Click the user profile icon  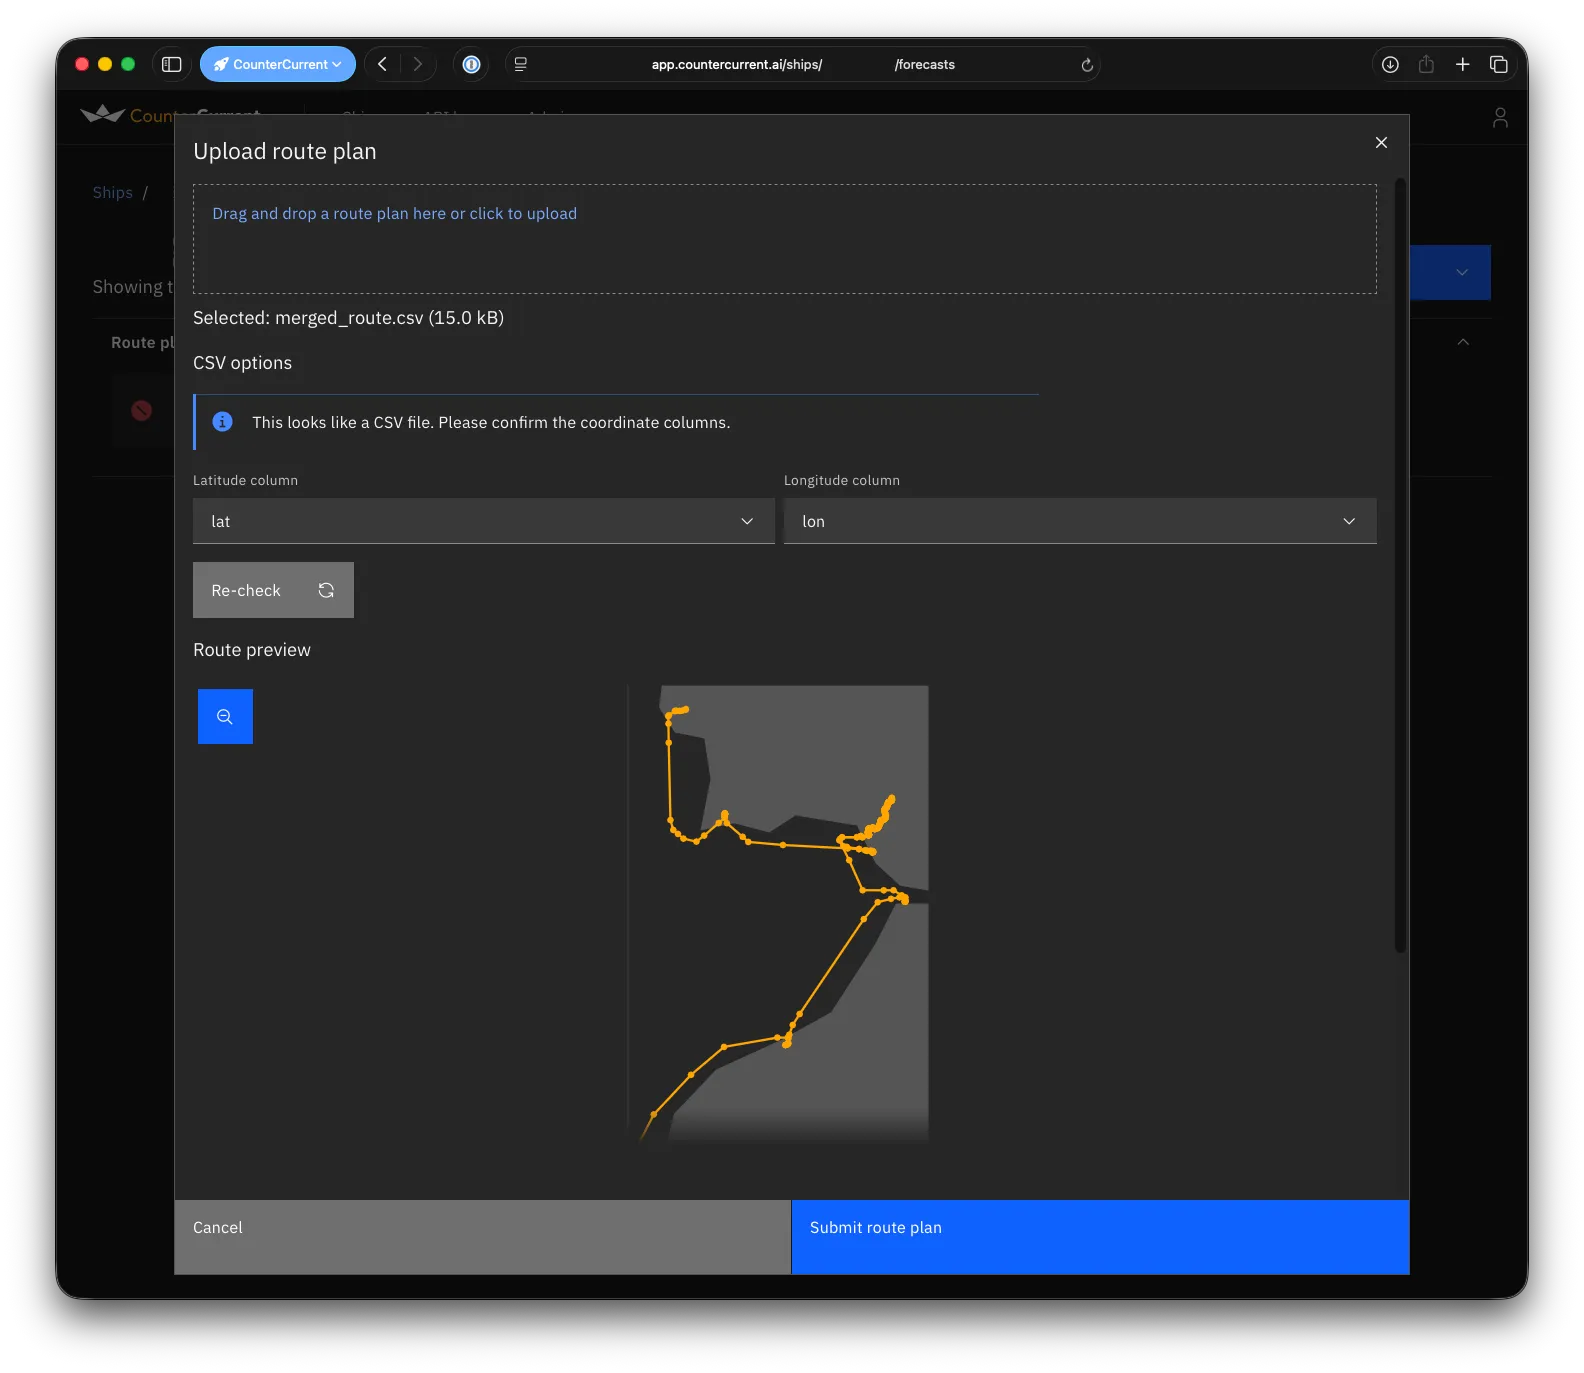pyautogui.click(x=1500, y=118)
